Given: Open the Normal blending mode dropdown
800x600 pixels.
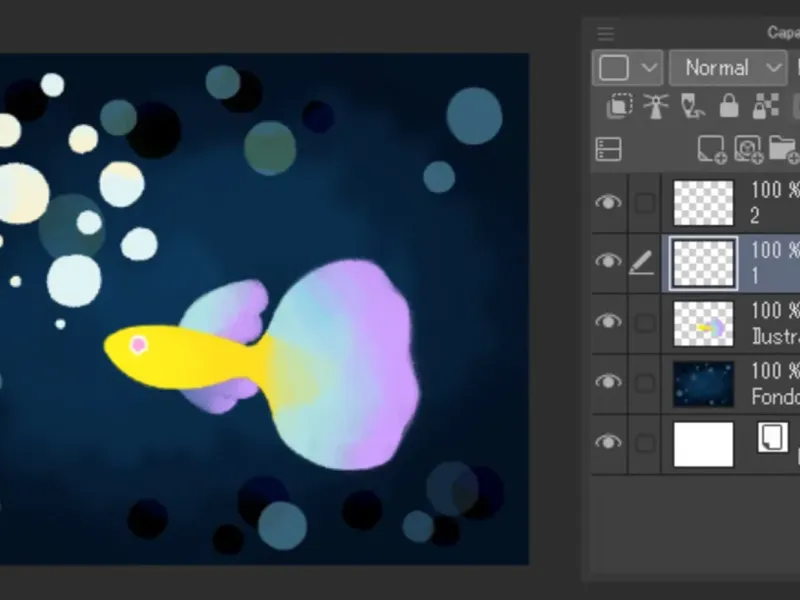Looking at the screenshot, I should click(x=728, y=67).
